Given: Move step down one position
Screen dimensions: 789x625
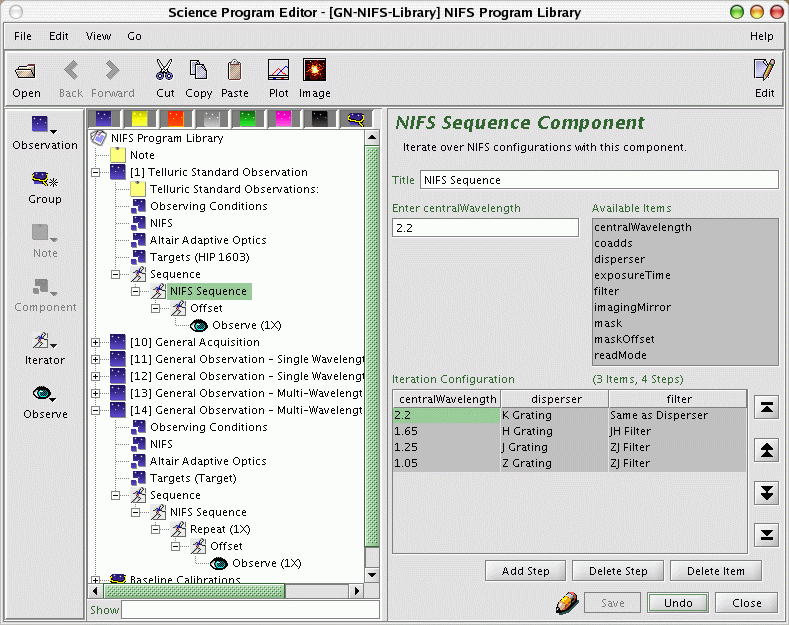Looking at the screenshot, I should pyautogui.click(x=766, y=492).
